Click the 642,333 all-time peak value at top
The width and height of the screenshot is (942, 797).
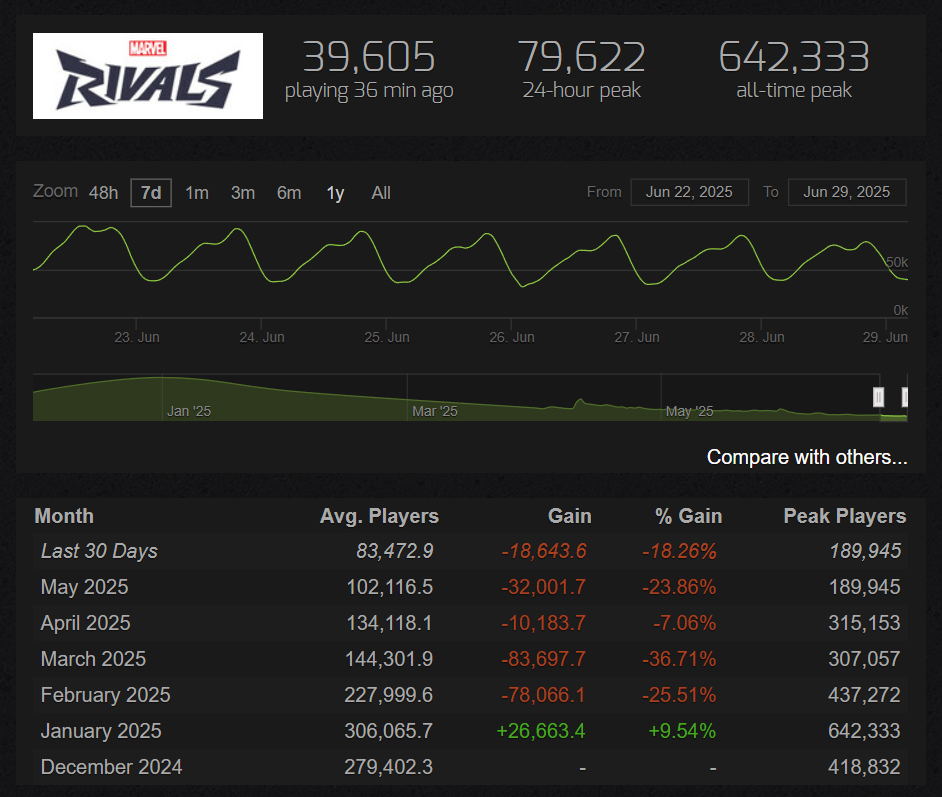coord(794,56)
